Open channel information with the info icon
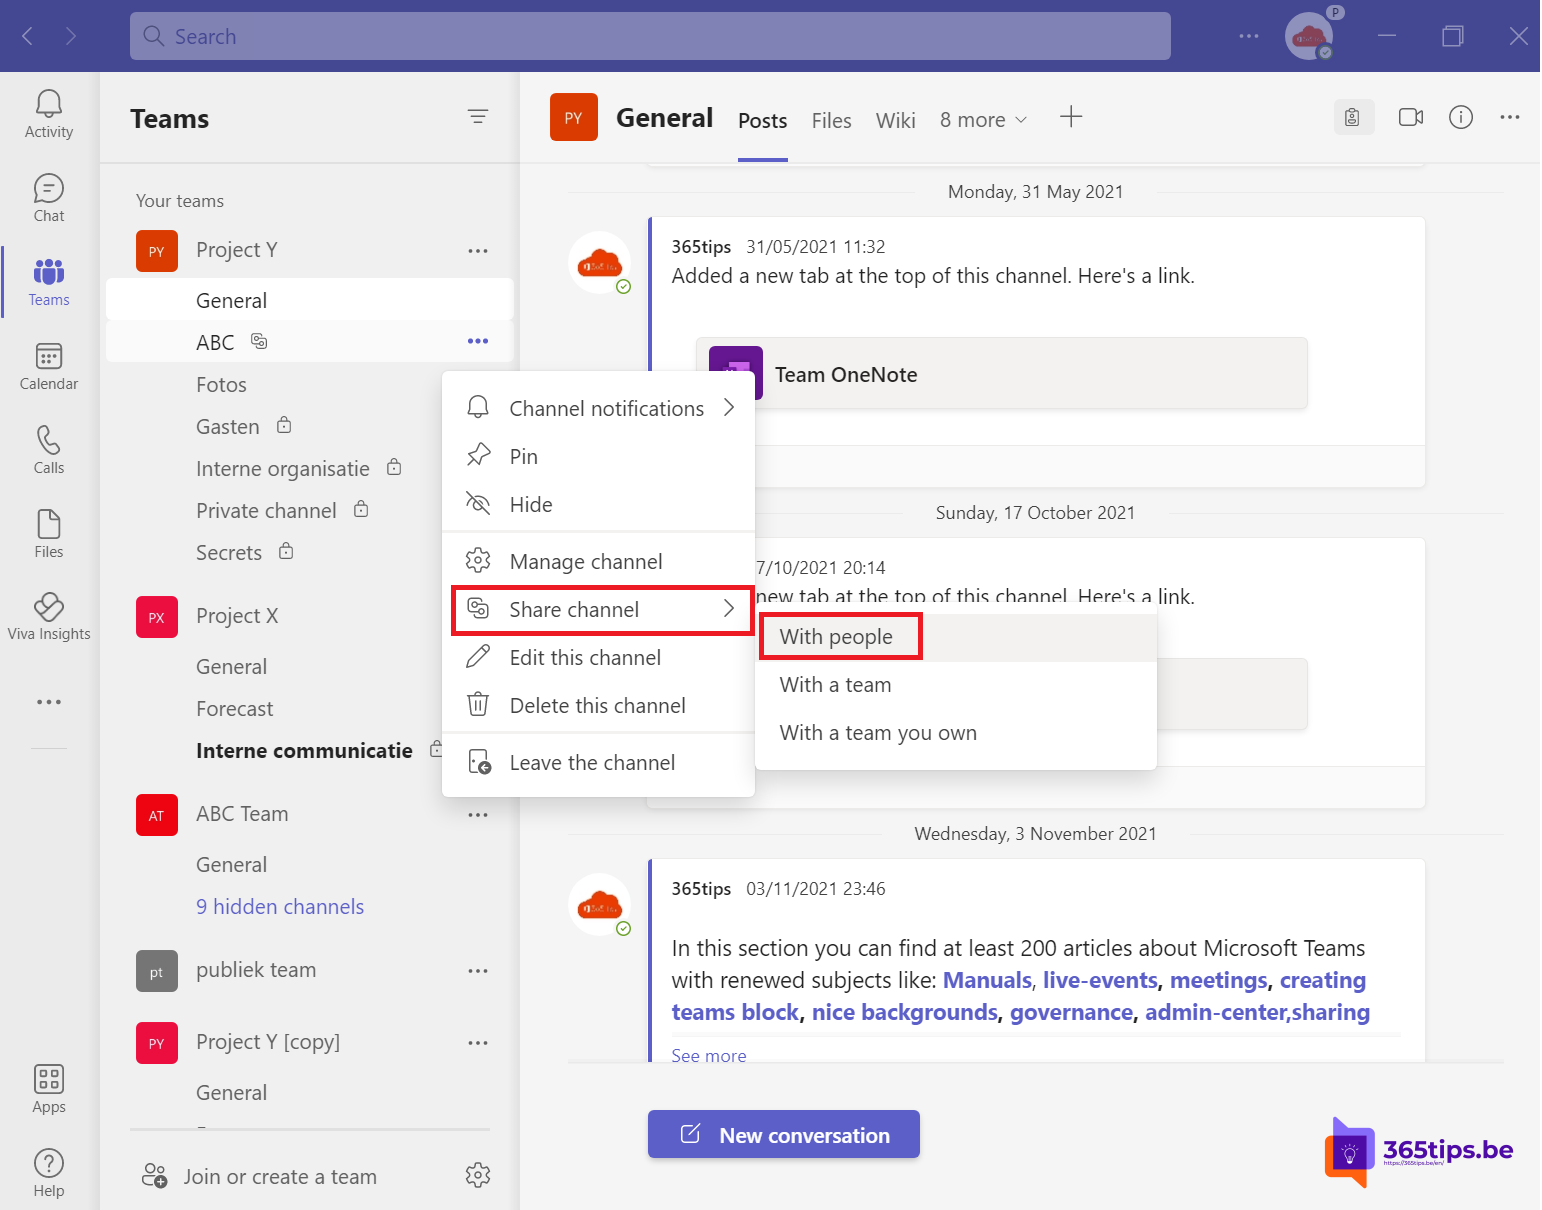1542x1210 pixels. [x=1460, y=117]
